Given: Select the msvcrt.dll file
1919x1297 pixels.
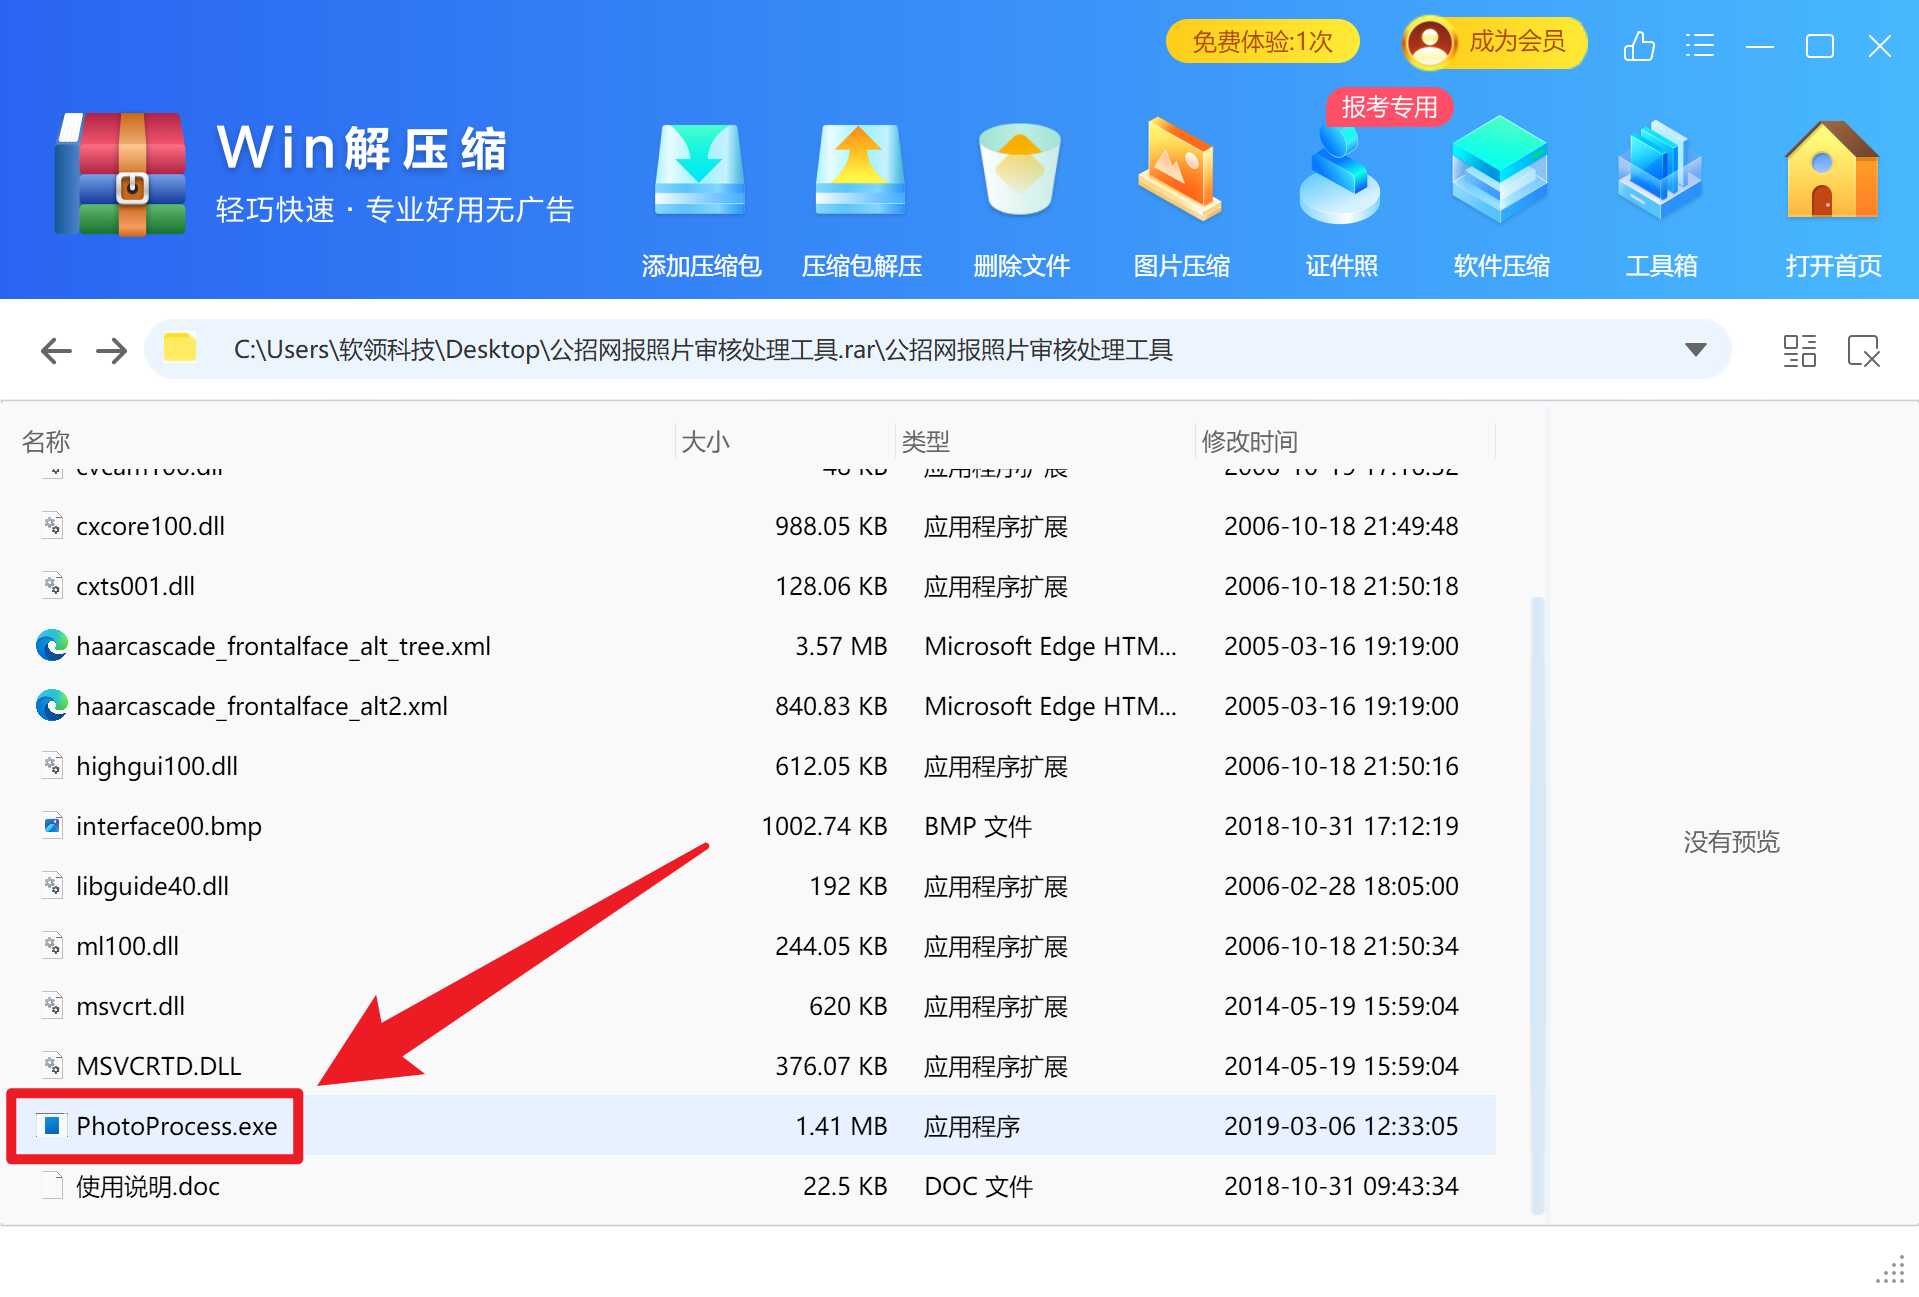Looking at the screenshot, I should click(x=130, y=1006).
